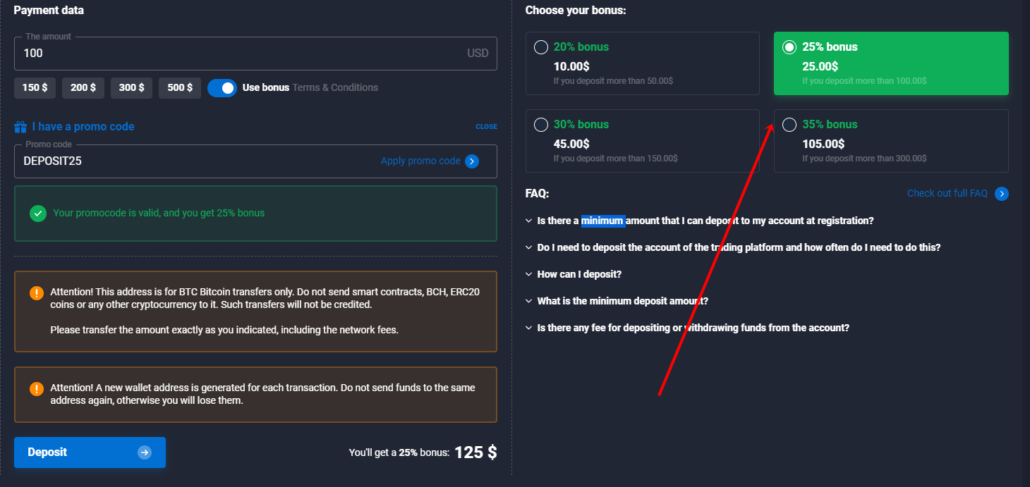The height and width of the screenshot is (487, 1030).
Task: Expand the fee for depositing or withdrawing question
Action: (x=692, y=328)
